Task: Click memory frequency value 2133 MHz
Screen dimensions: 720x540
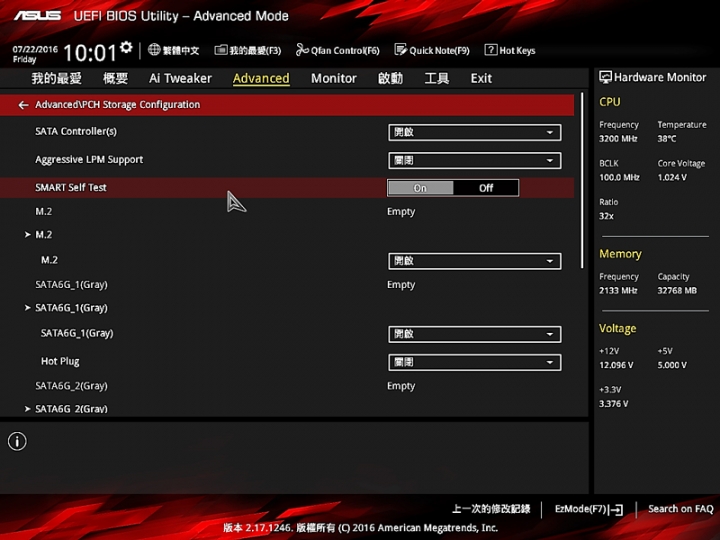Action: click(618, 291)
